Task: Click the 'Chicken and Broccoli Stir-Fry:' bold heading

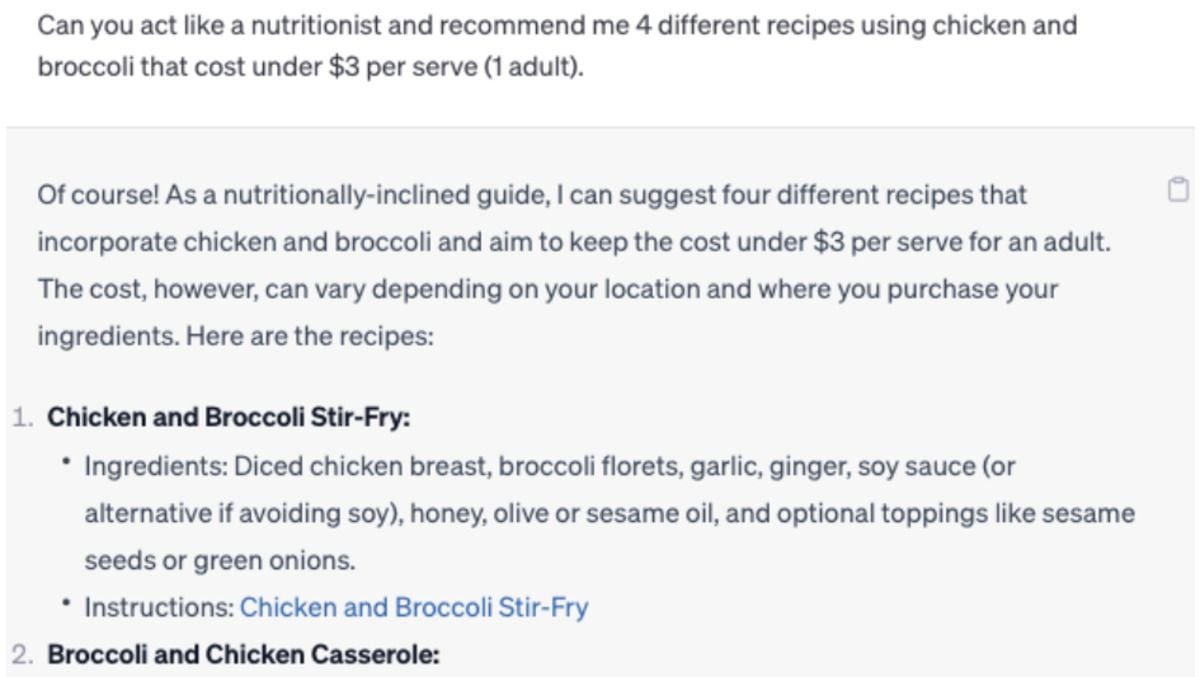Action: click(229, 417)
